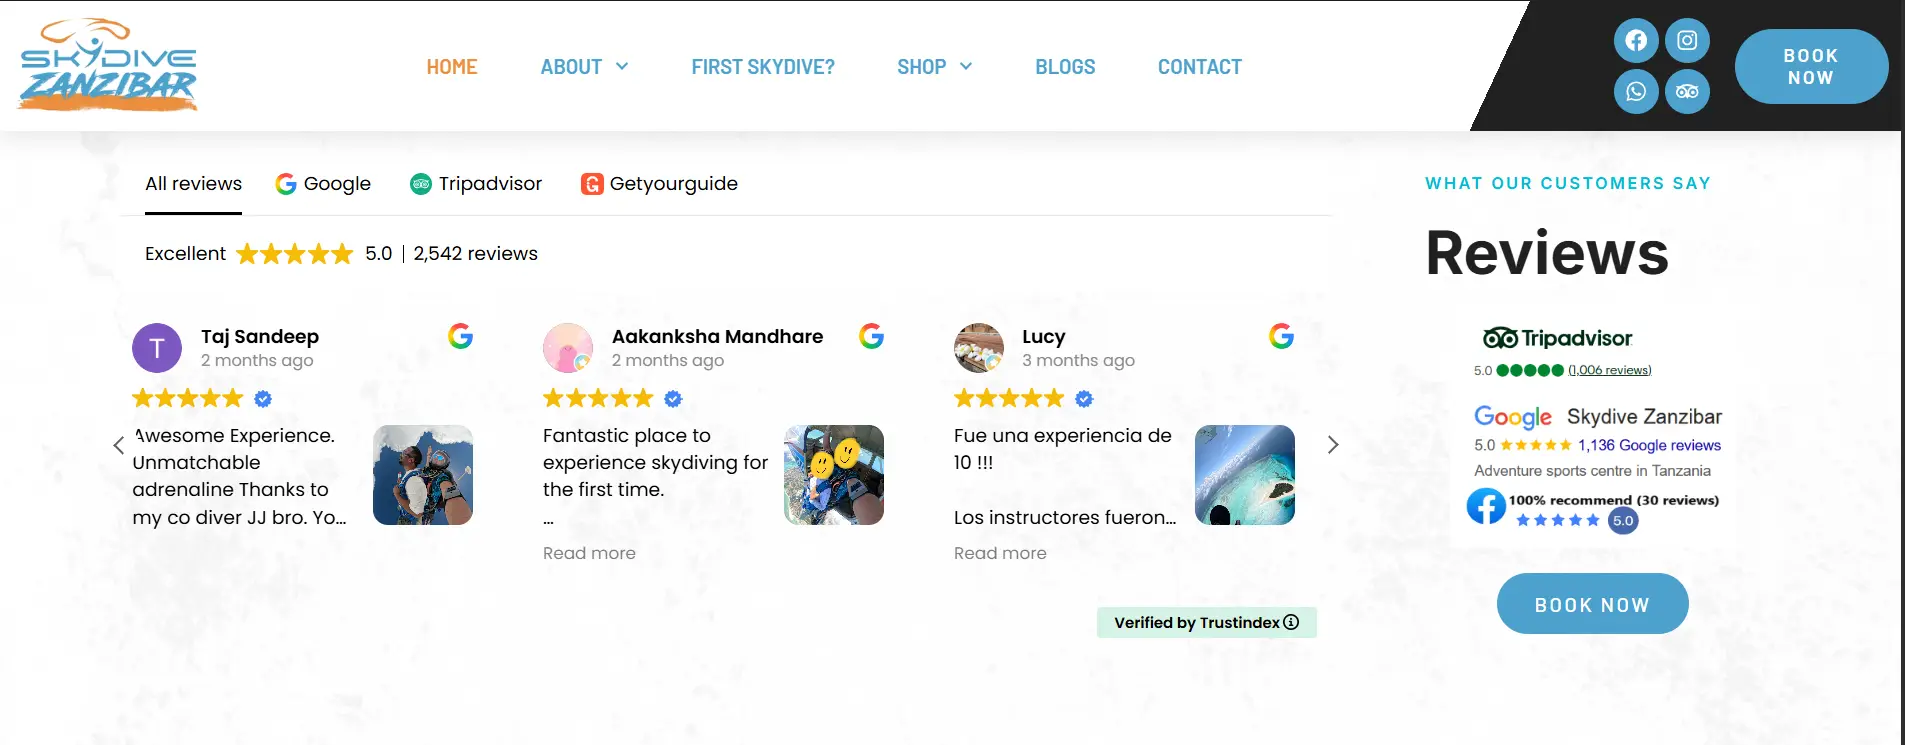Expand the SHOP dropdown menu
The height and width of the screenshot is (745, 1905).
pos(935,67)
